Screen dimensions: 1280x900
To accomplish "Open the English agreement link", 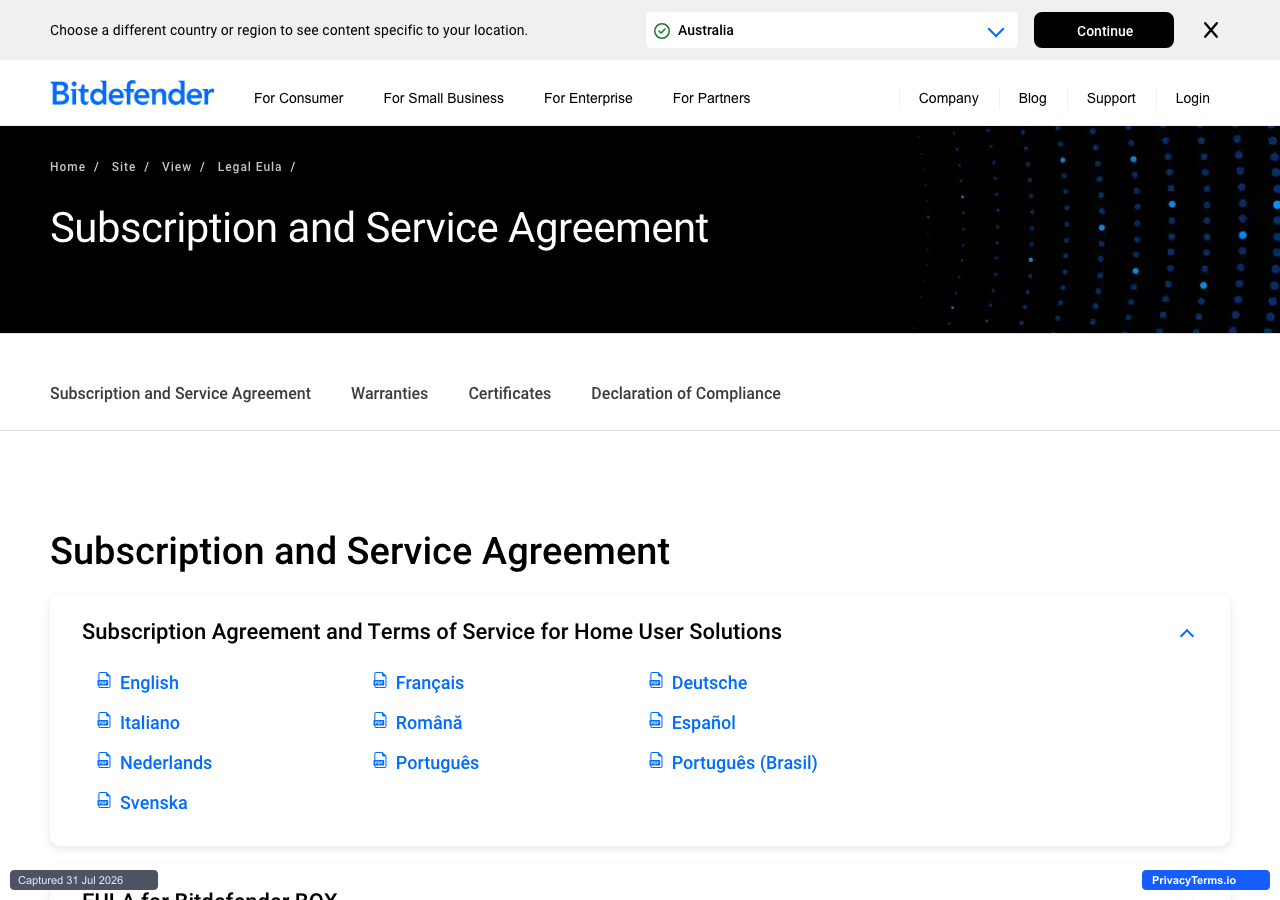I will point(149,683).
